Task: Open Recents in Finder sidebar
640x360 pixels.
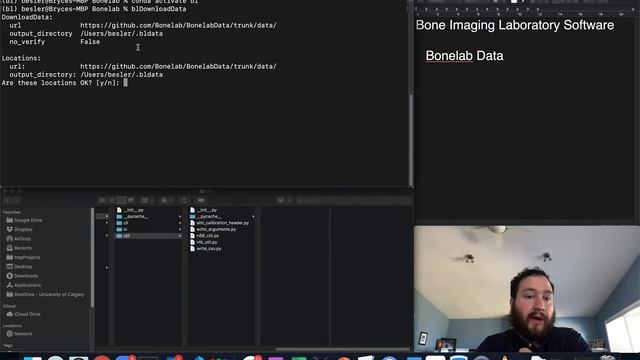Action: 19,248
